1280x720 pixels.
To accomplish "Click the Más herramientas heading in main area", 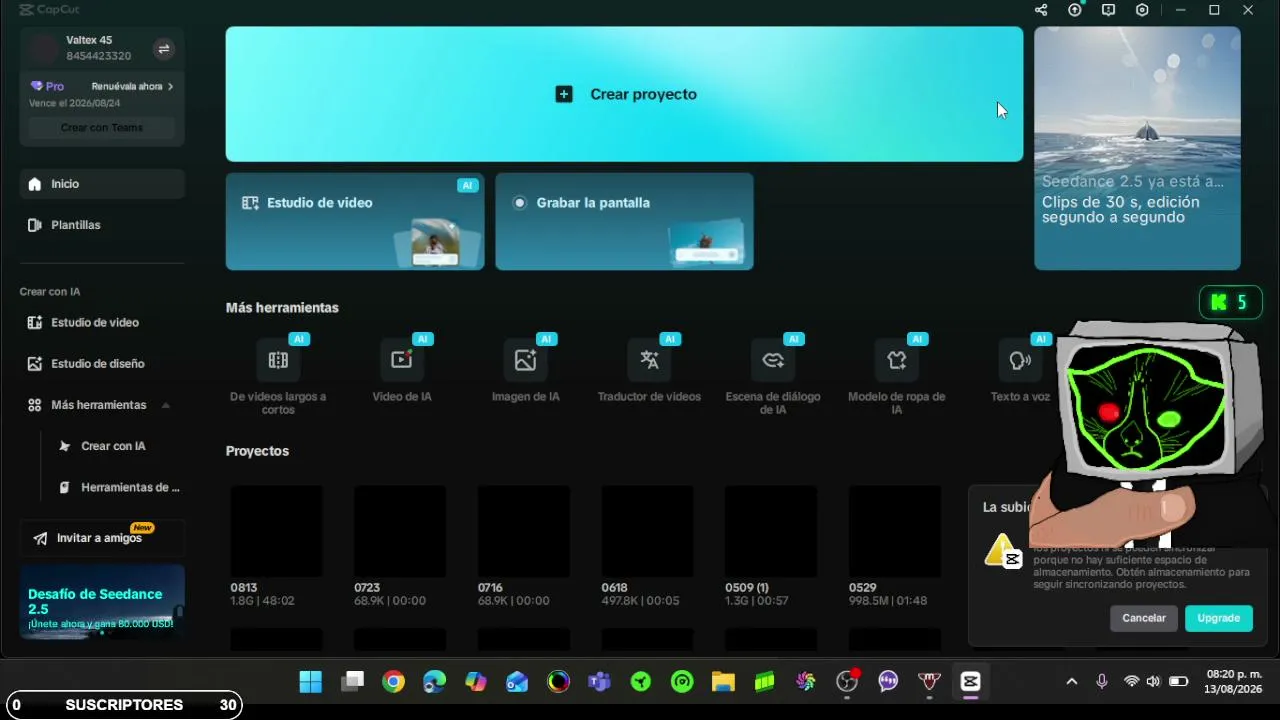I will coord(282,308).
